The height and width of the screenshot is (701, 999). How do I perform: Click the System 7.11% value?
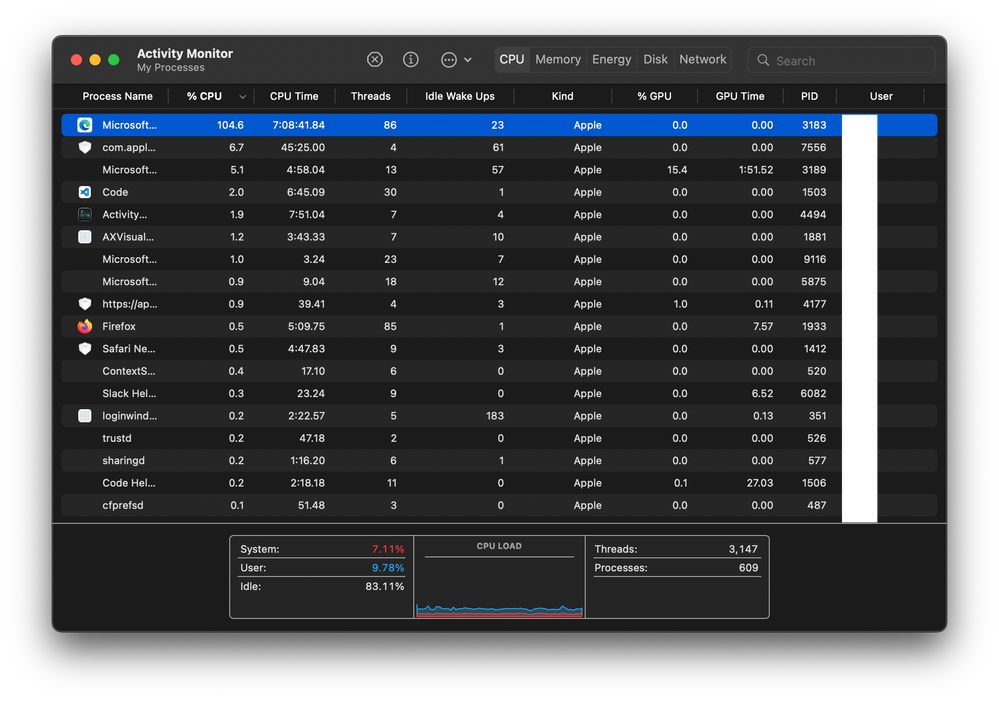[388, 549]
